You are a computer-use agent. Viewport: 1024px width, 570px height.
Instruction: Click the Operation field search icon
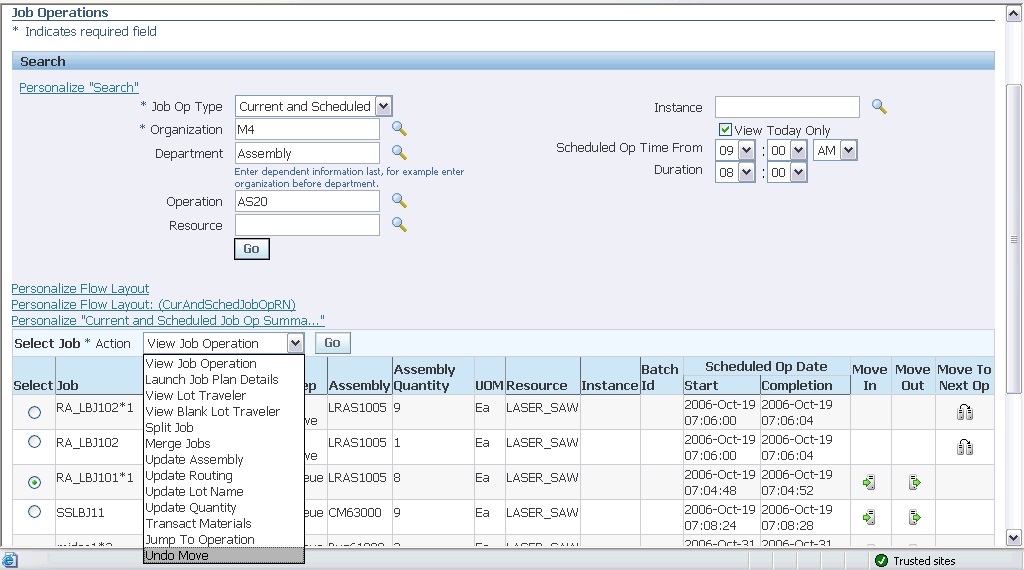(399, 201)
